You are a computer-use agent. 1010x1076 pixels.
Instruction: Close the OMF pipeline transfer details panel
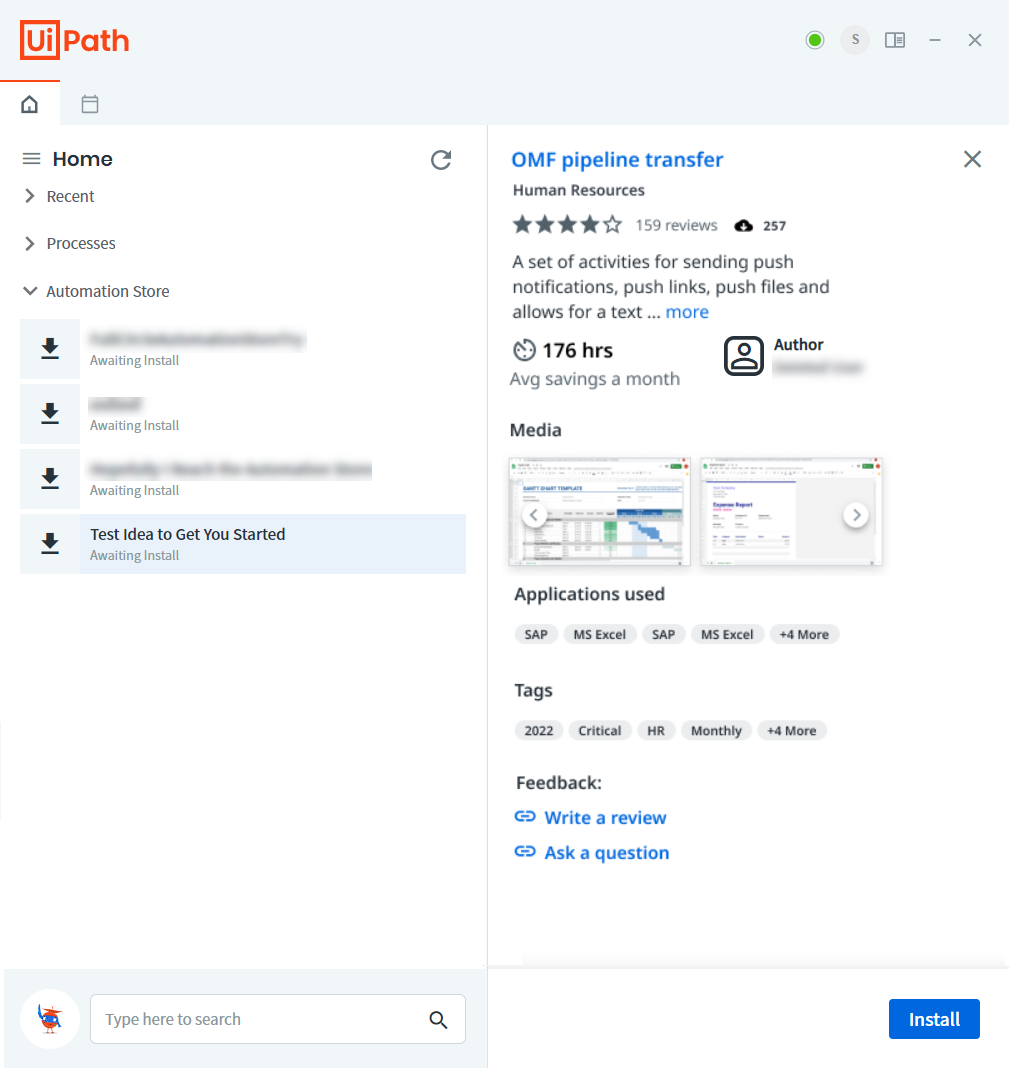click(972, 159)
